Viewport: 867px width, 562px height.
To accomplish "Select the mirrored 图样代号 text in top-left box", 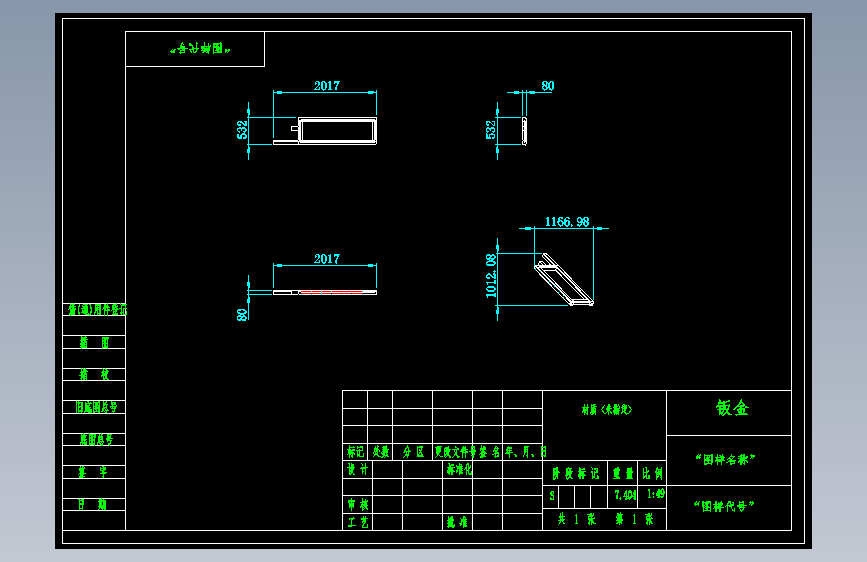I will tap(200, 49).
